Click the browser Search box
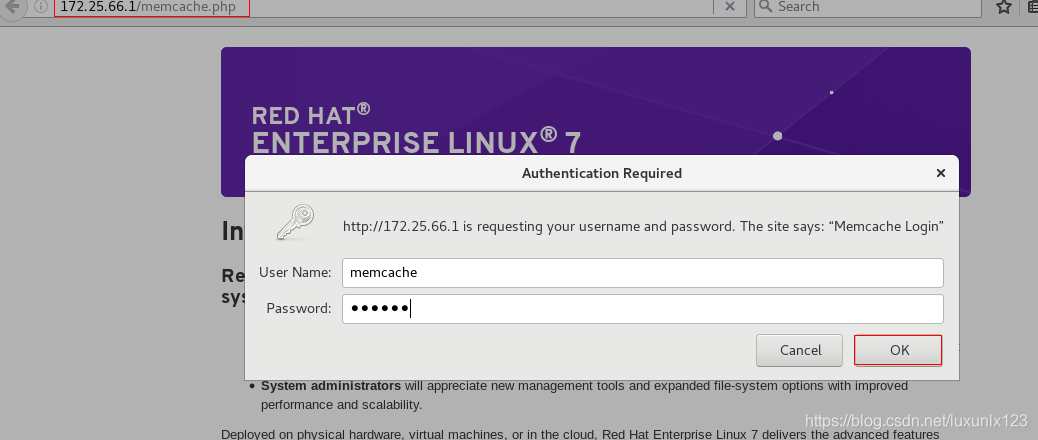This screenshot has width=1038, height=440. pyautogui.click(x=867, y=7)
